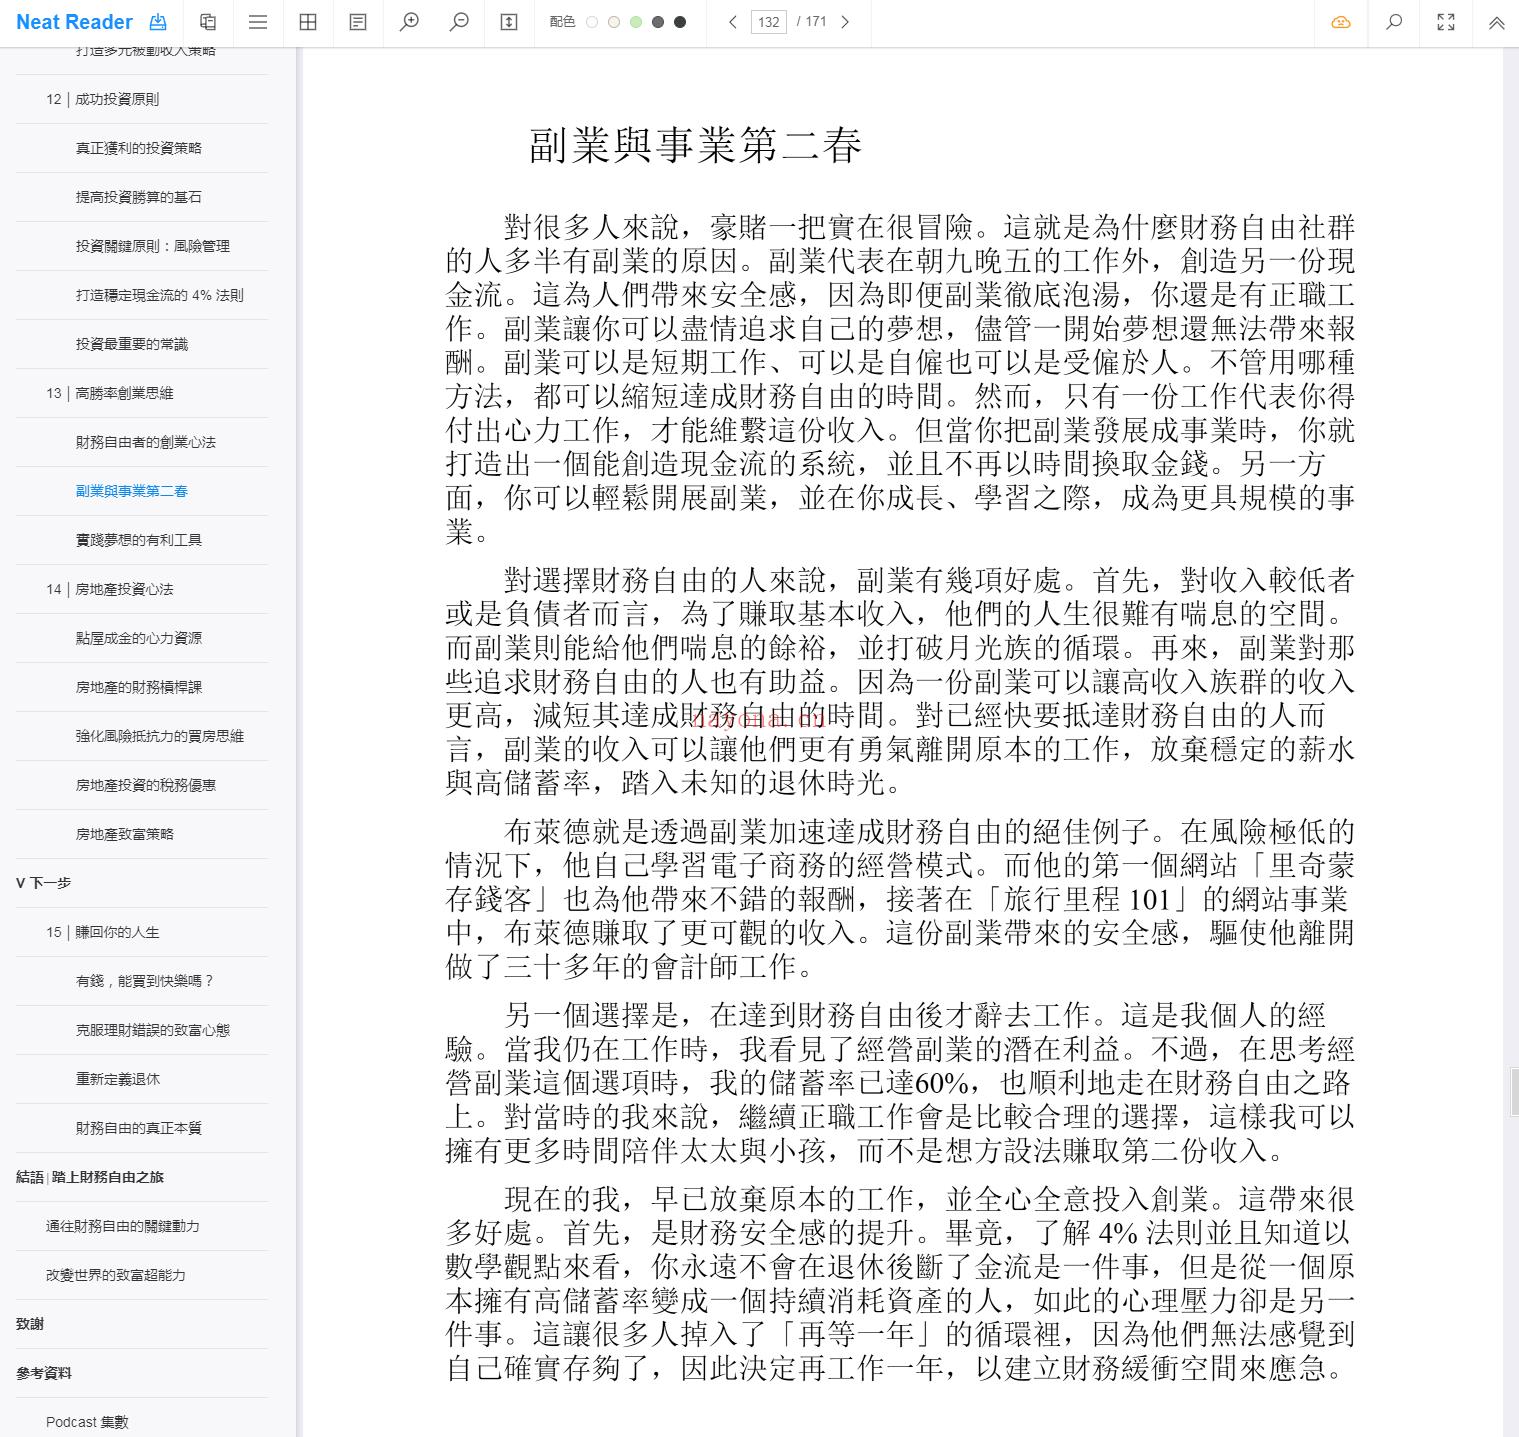Viewport: 1519px width, 1437px height.
Task: Open section 財務自由的真正本質
Action: click(x=139, y=1128)
